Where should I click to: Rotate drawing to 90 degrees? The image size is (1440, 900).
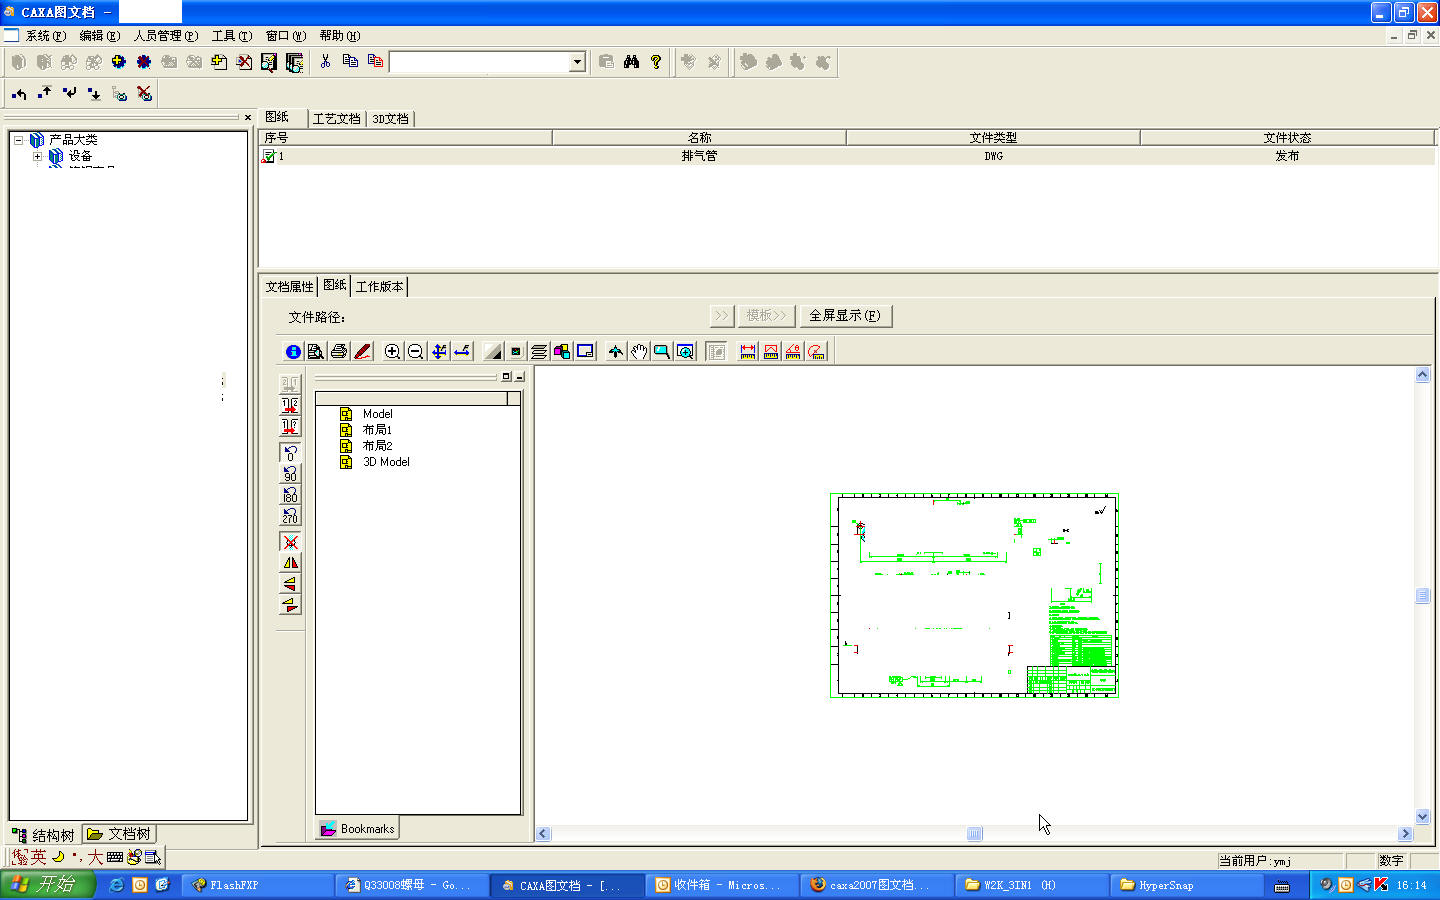(x=290, y=473)
